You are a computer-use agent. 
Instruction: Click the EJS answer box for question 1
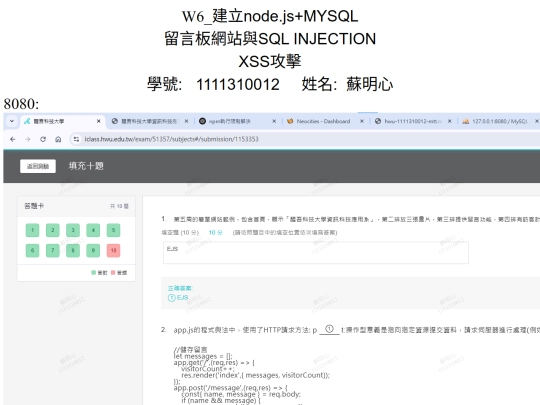point(316,252)
